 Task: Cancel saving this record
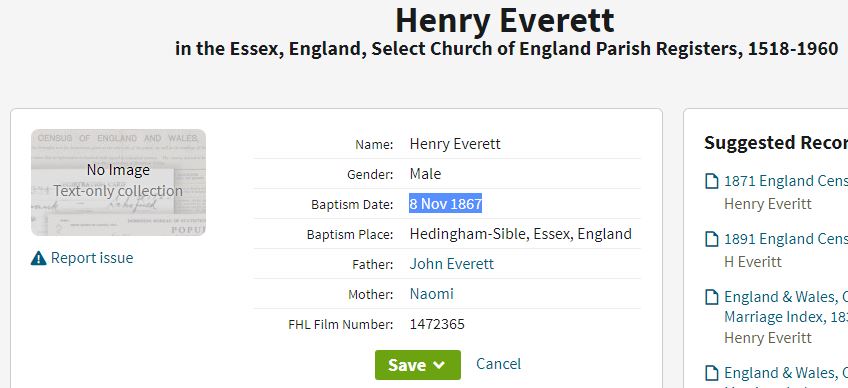tap(498, 364)
